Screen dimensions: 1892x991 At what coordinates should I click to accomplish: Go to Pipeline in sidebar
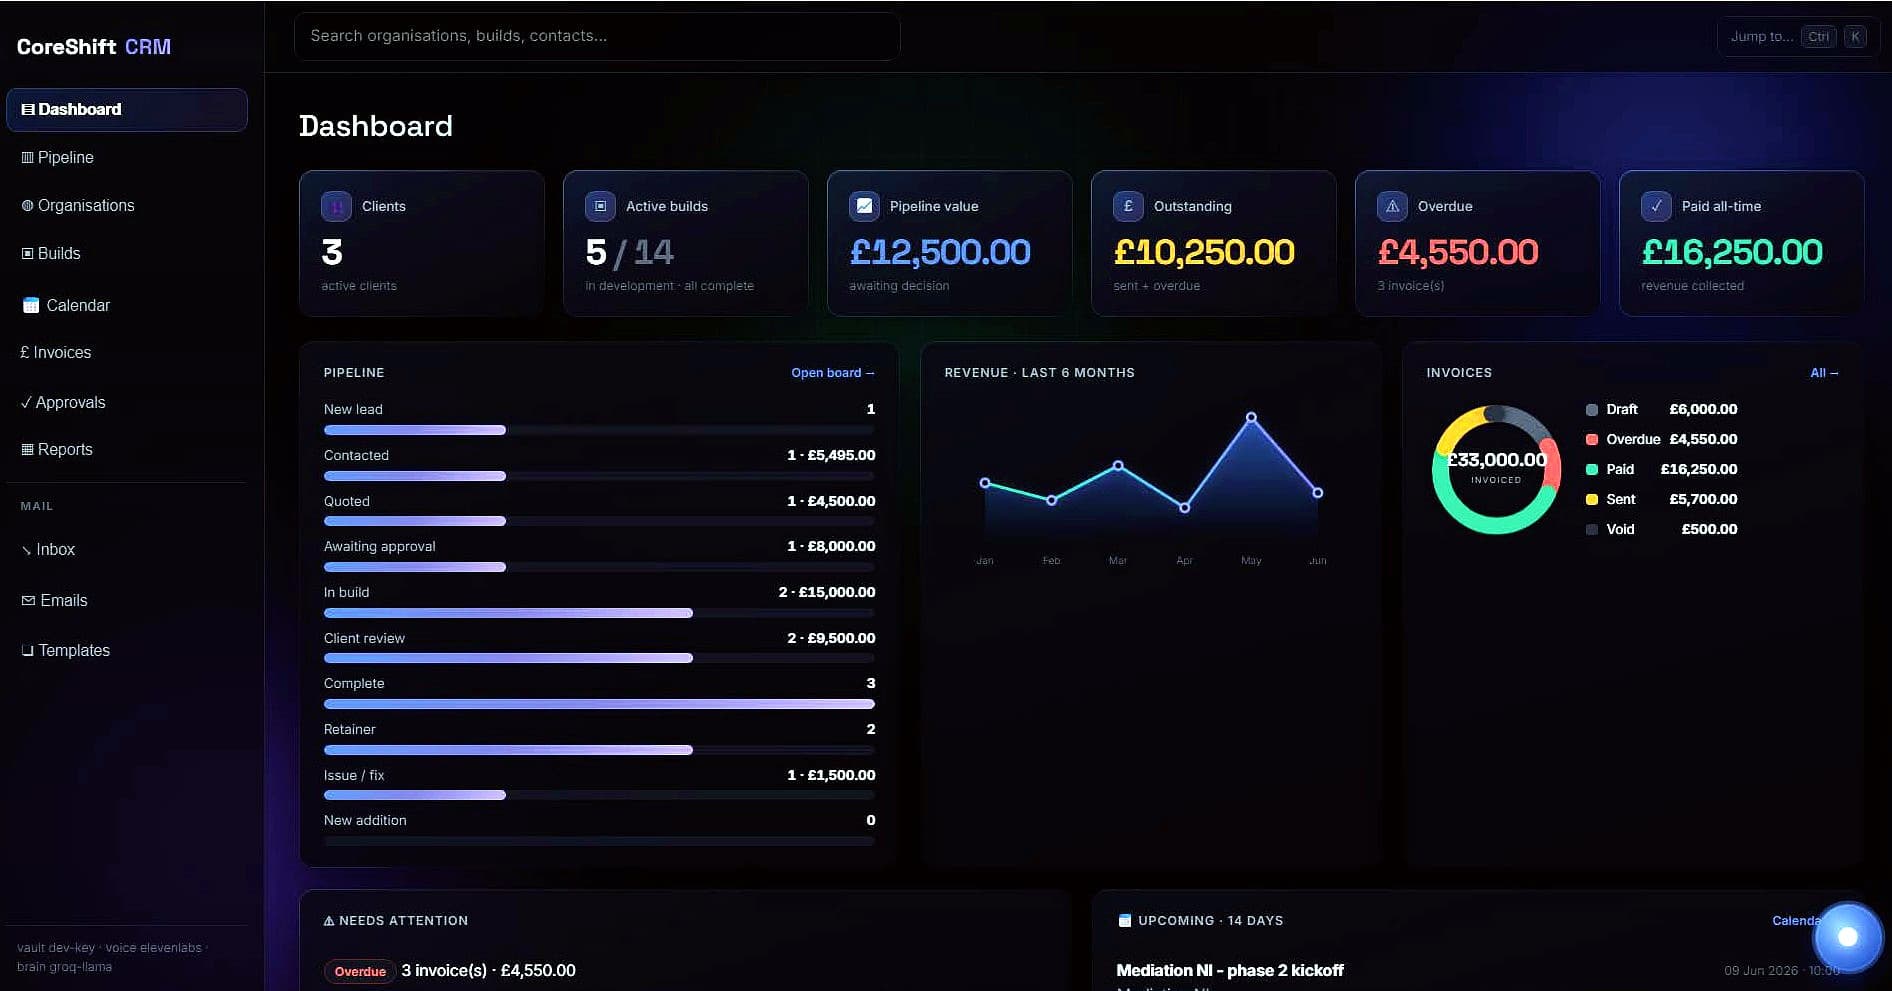[127, 158]
